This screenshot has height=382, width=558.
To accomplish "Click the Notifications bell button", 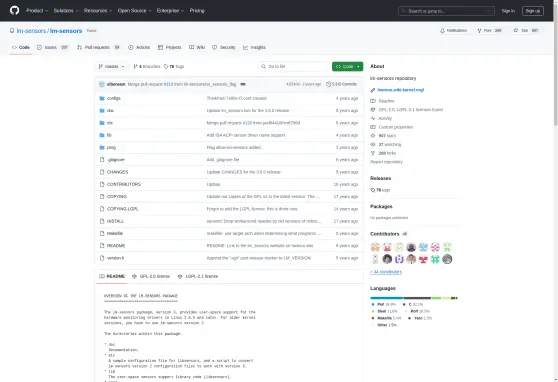I will pos(453,31).
